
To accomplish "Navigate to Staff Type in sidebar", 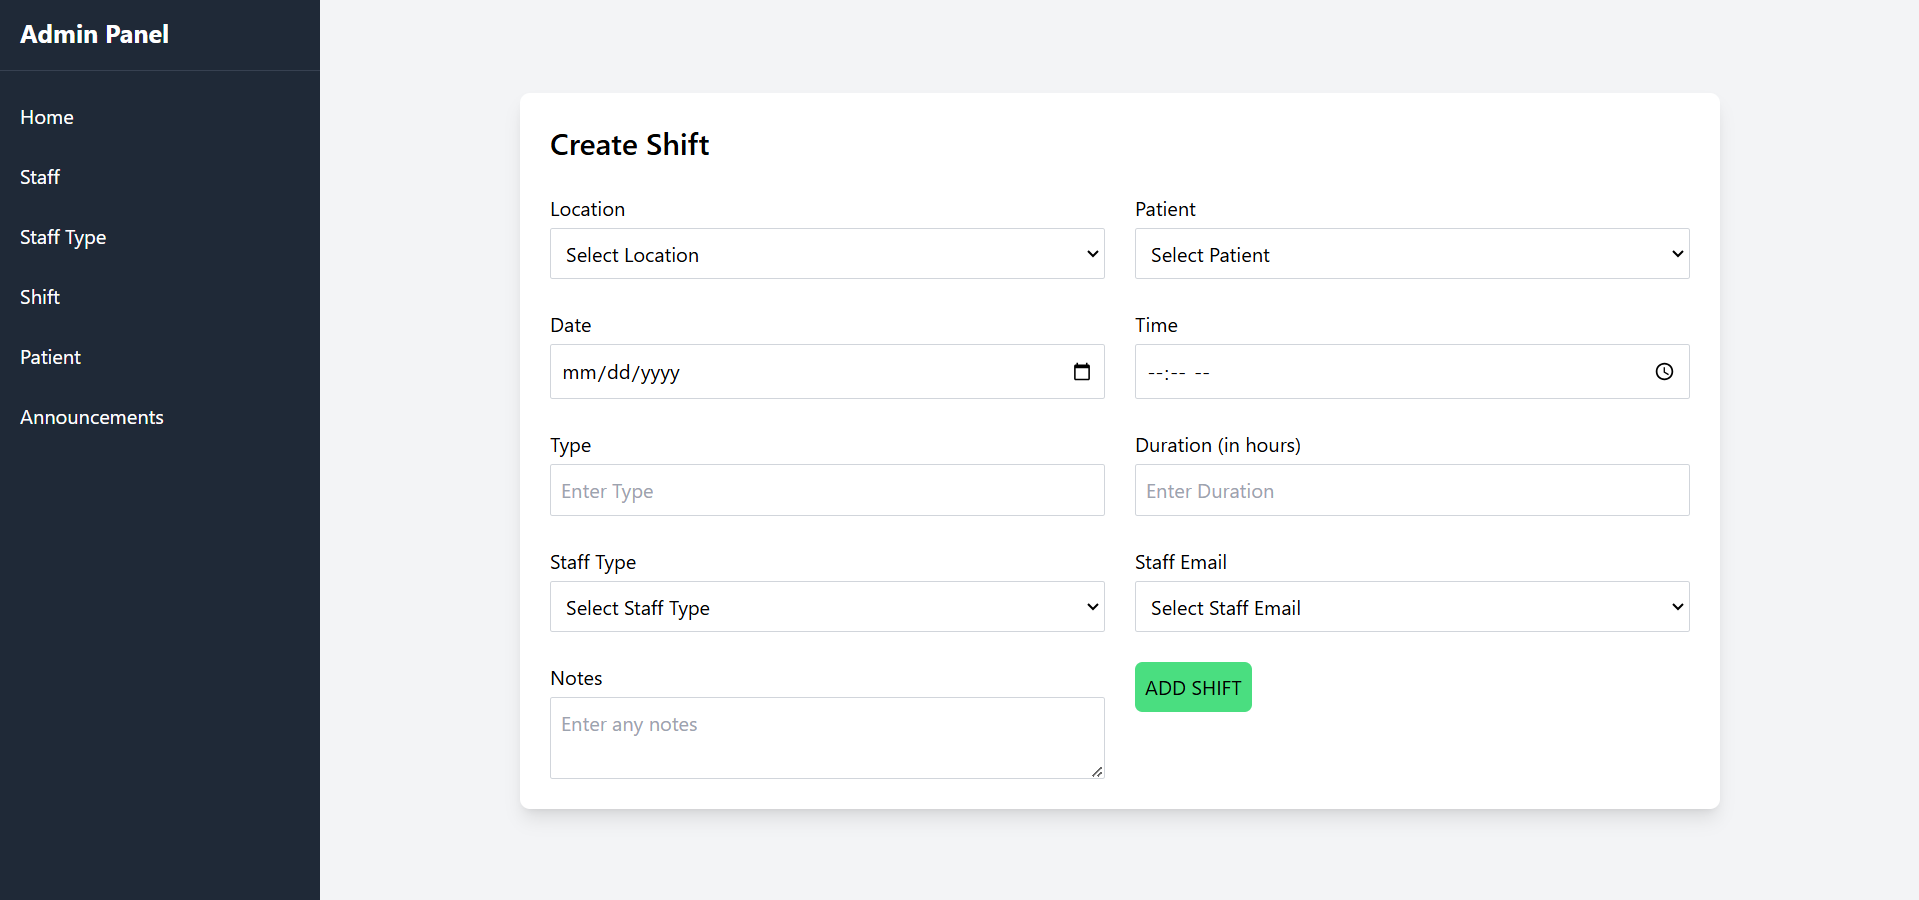I will pos(63,237).
